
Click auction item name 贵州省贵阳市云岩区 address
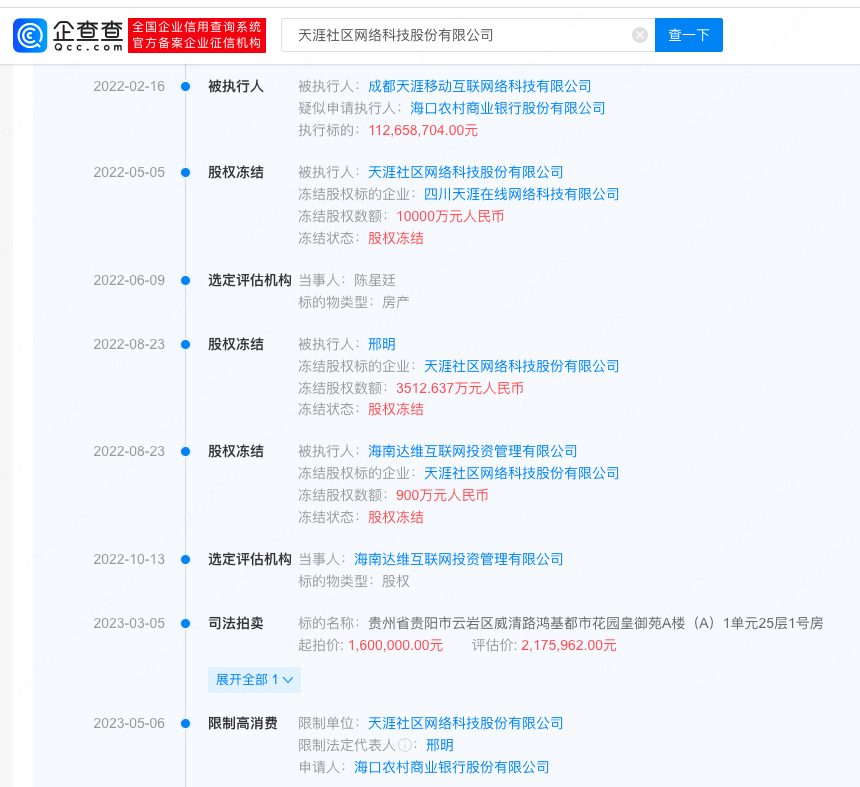click(595, 624)
